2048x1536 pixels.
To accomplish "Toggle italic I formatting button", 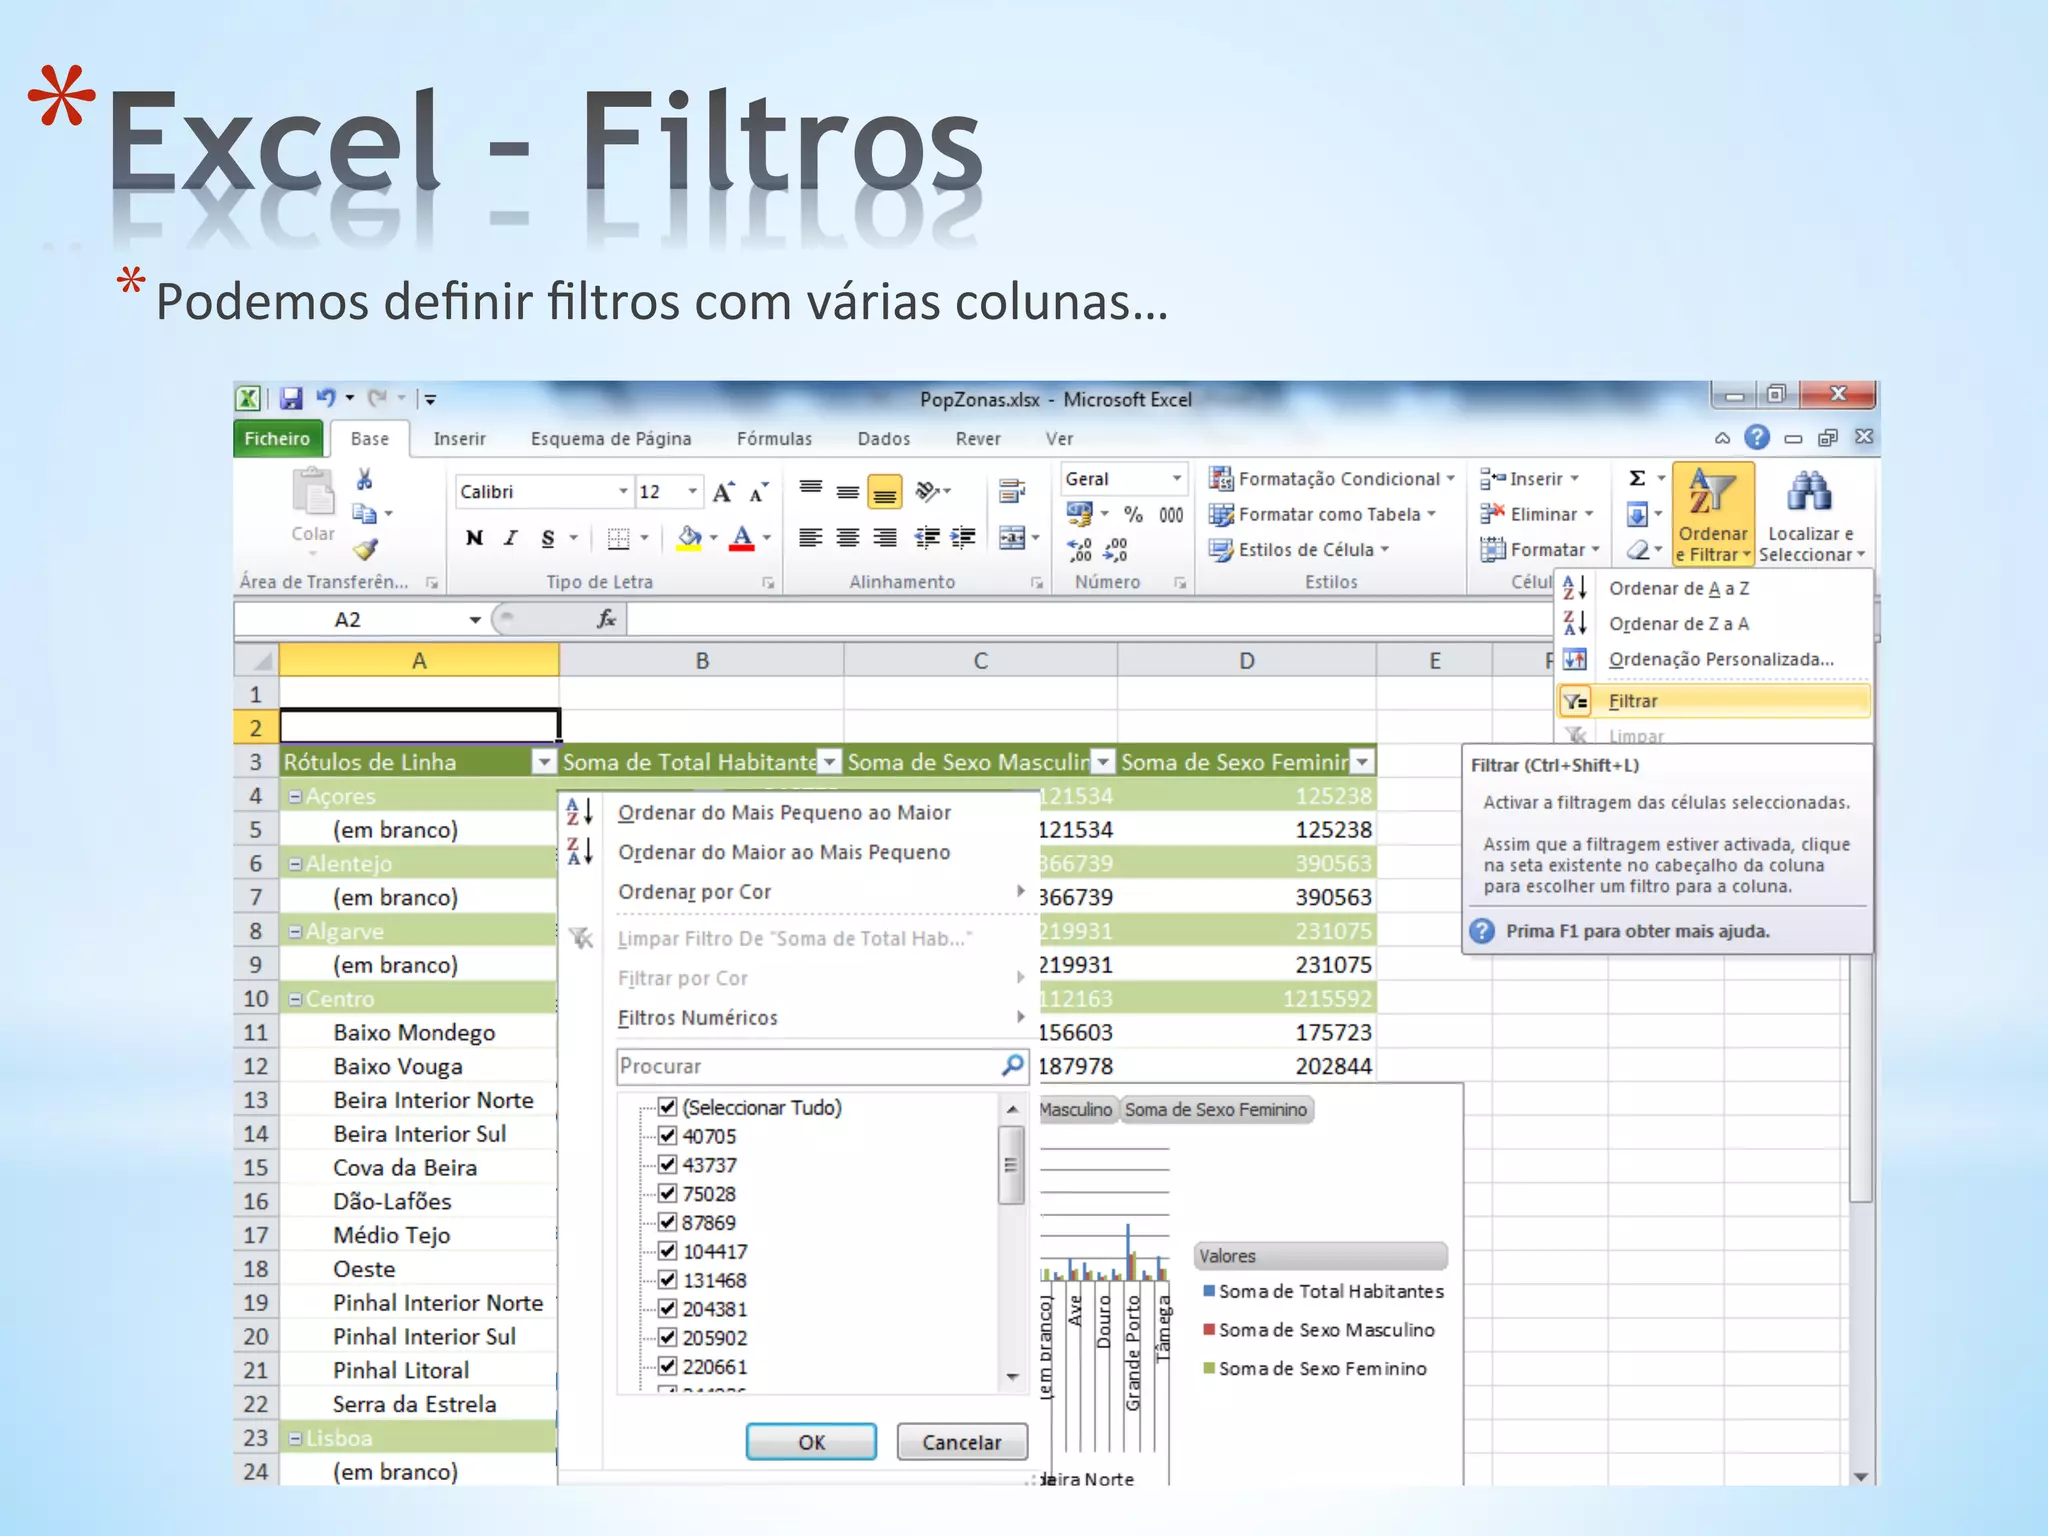I will click(511, 538).
